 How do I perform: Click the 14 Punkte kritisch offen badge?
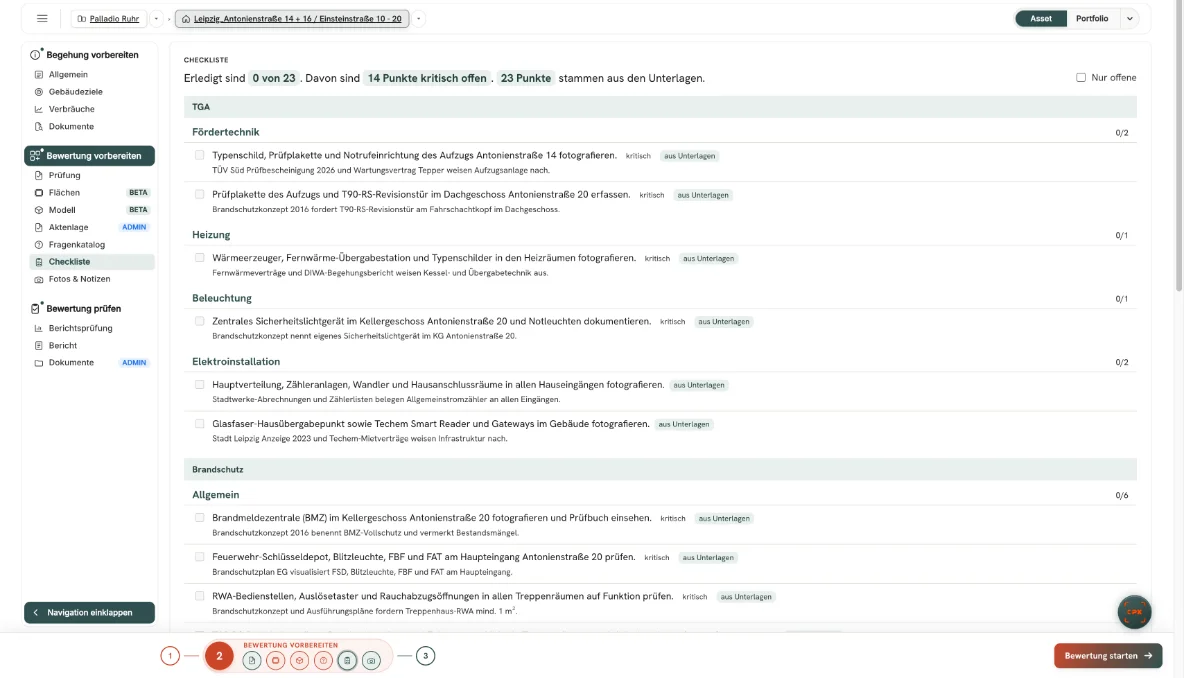(427, 79)
